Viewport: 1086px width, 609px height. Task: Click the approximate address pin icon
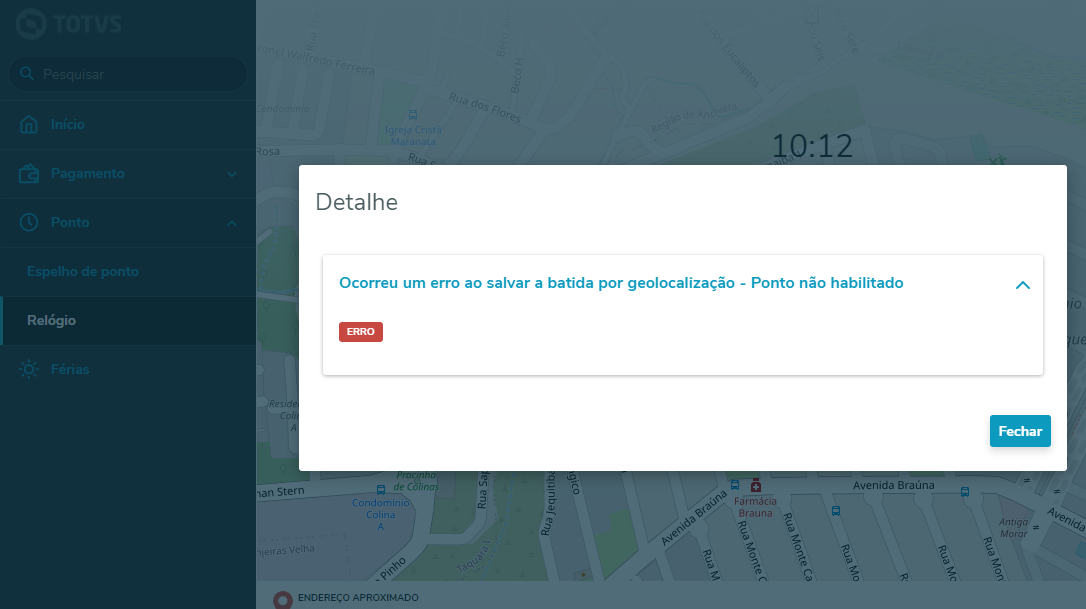tap(283, 599)
